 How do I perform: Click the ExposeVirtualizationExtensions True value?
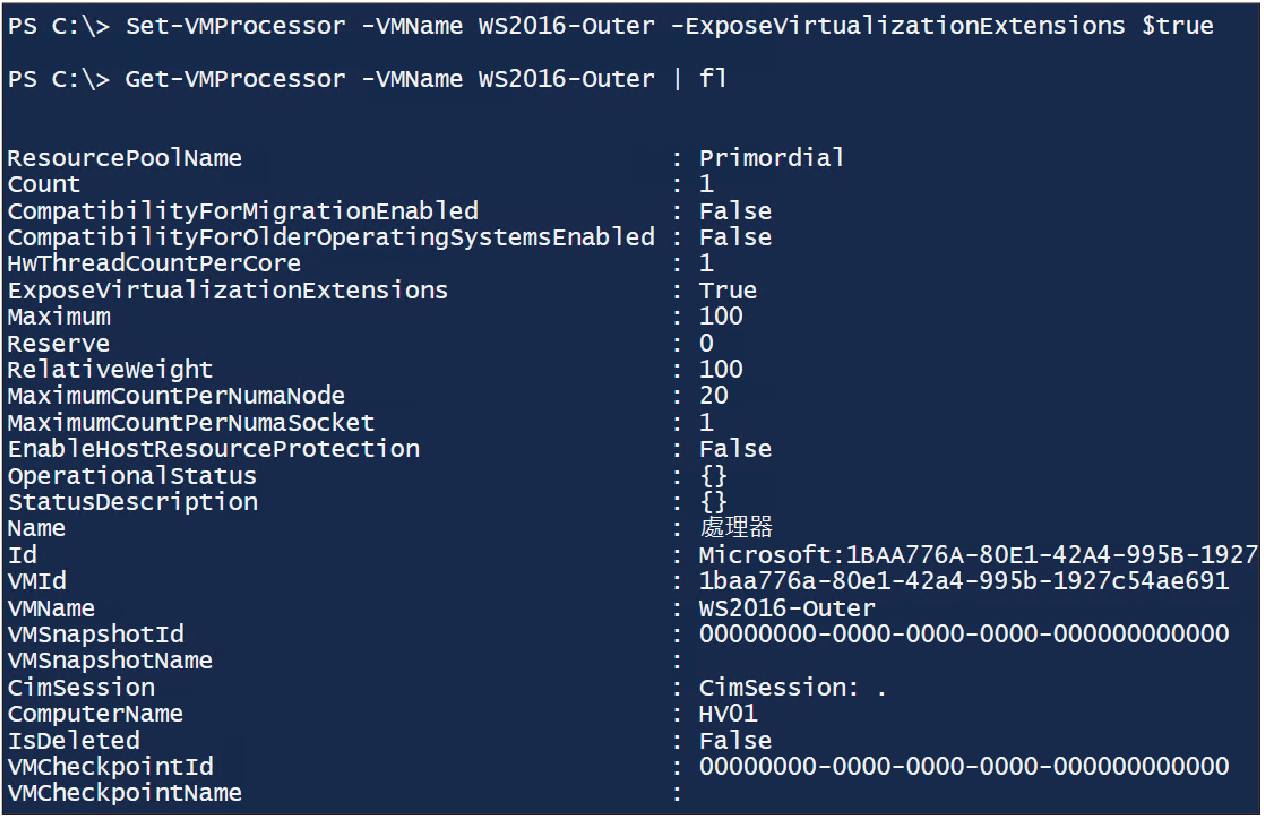(728, 290)
